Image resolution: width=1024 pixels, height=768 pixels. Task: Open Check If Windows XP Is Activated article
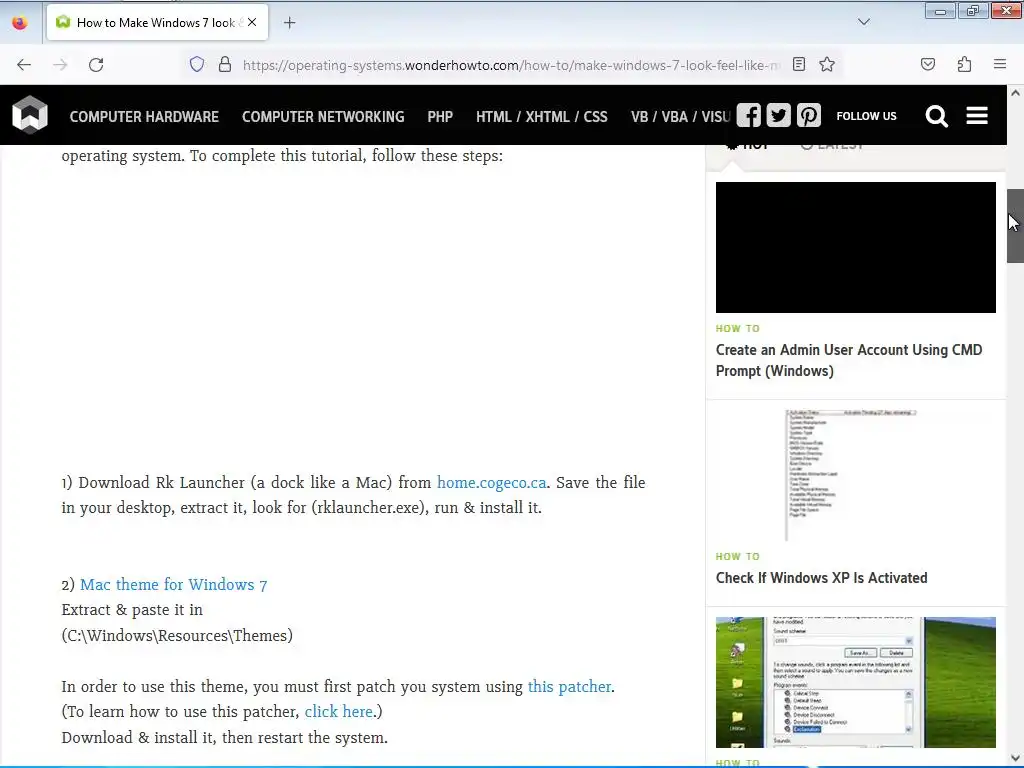click(822, 578)
